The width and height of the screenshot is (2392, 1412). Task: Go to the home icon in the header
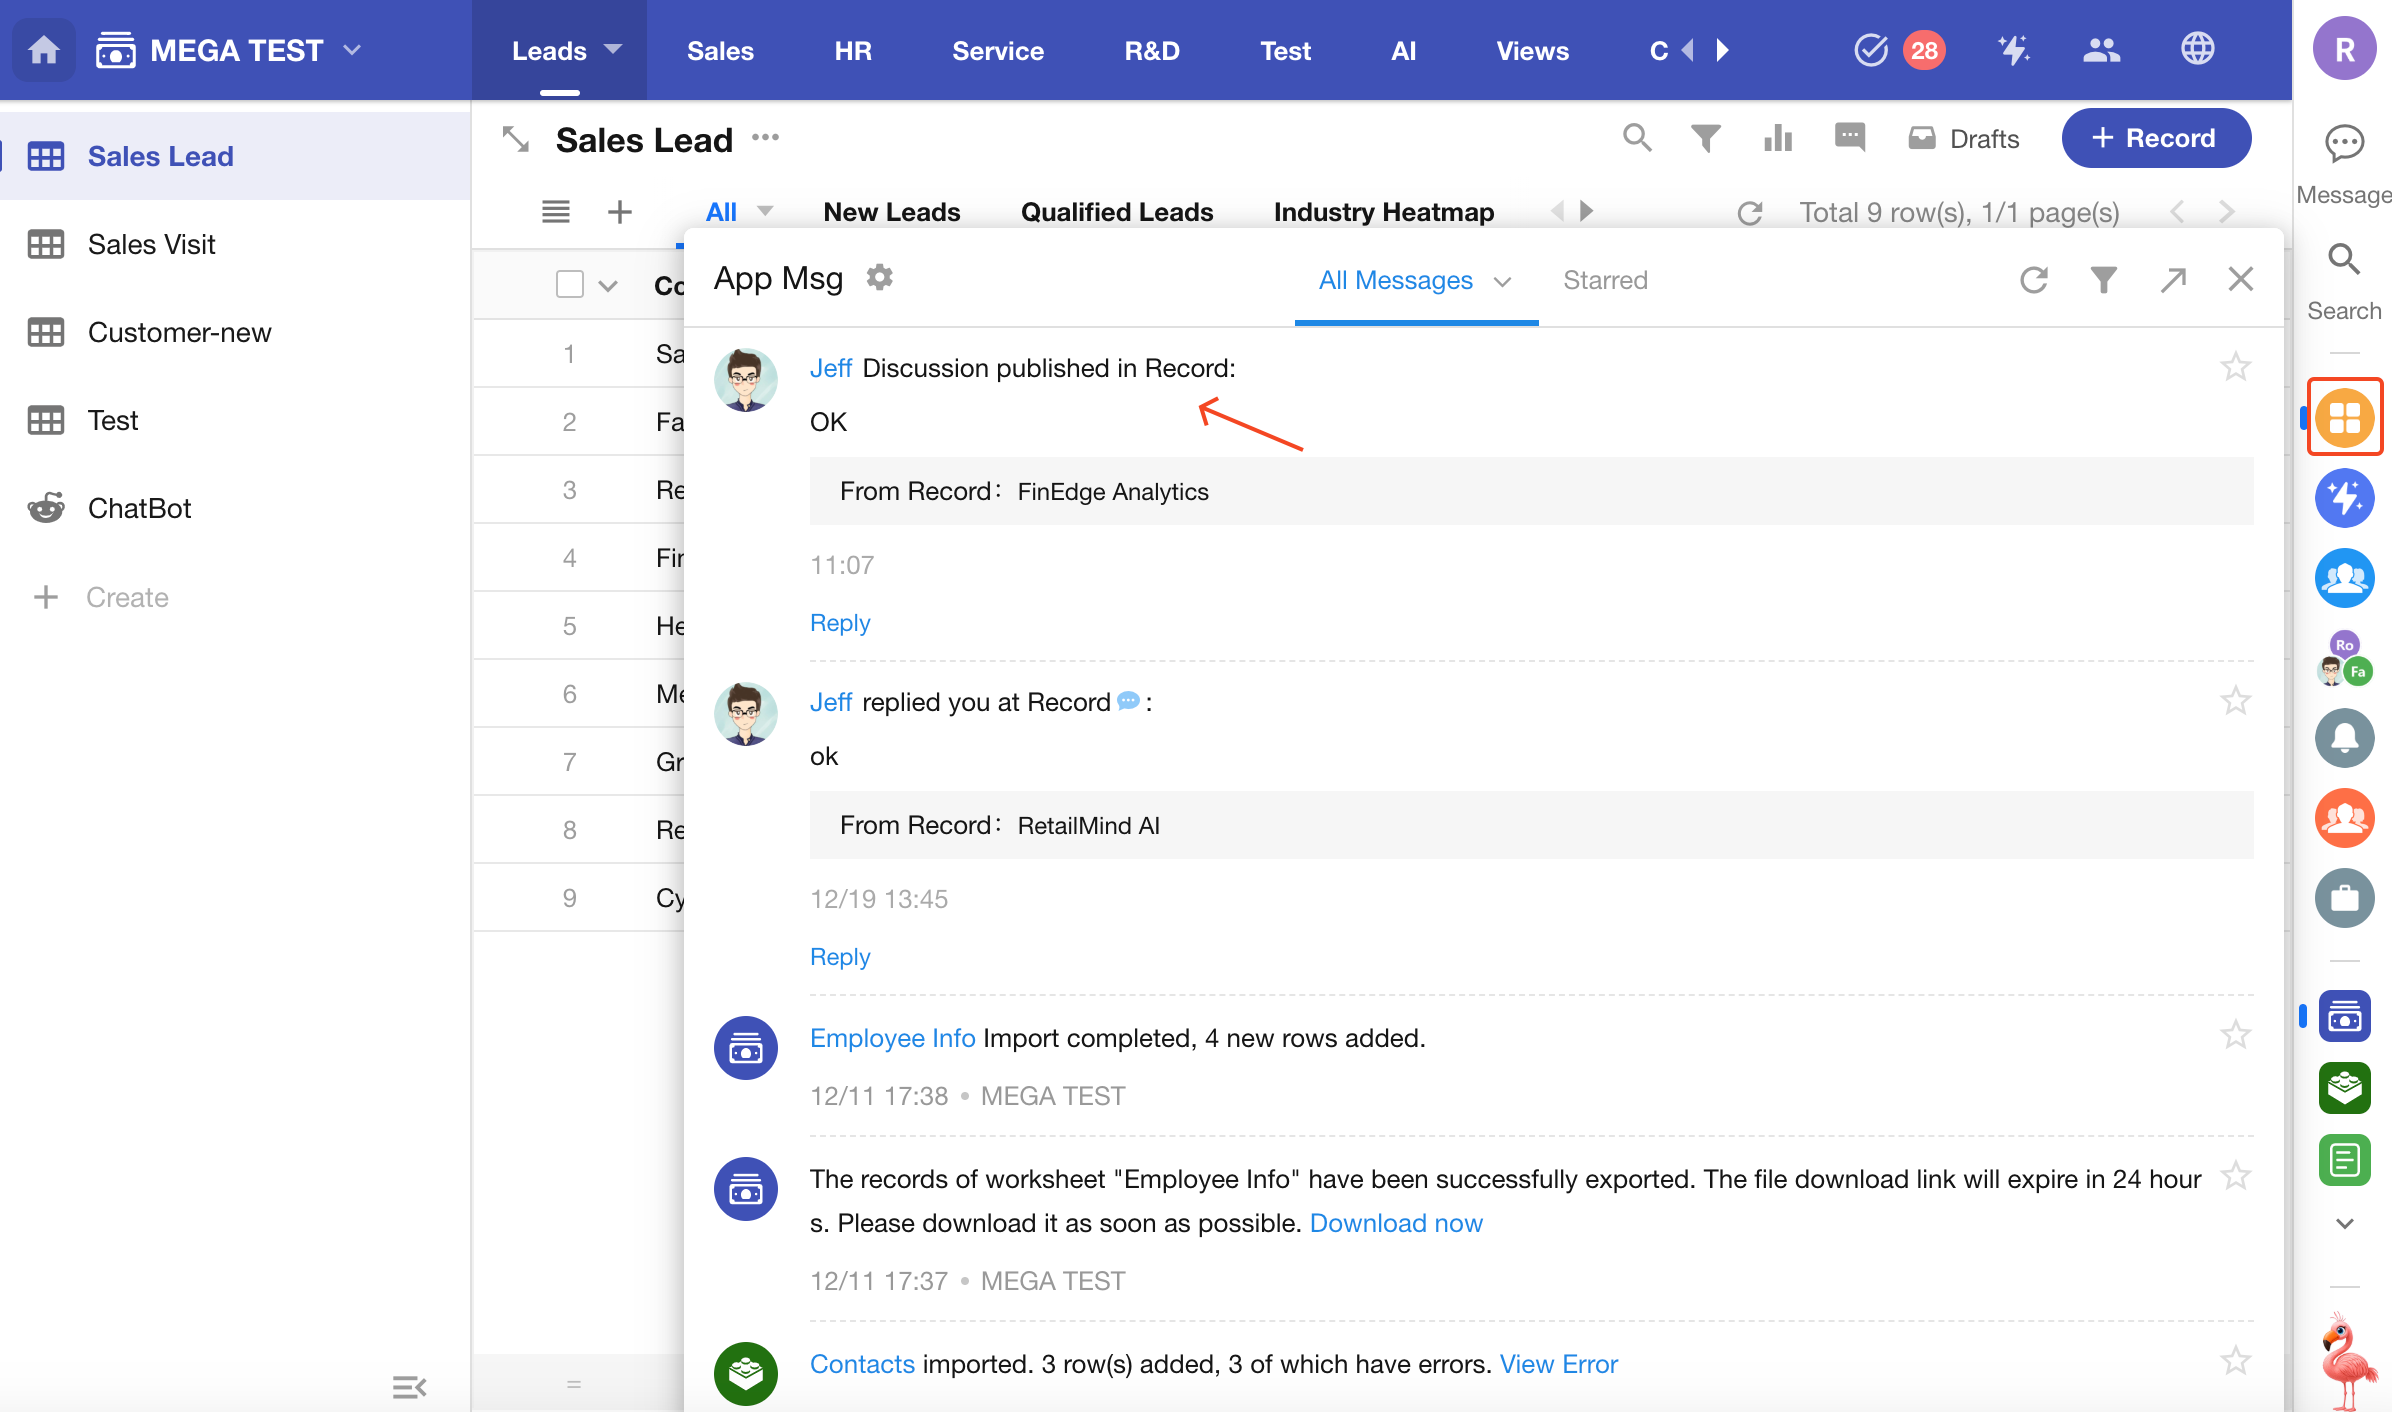[43, 50]
